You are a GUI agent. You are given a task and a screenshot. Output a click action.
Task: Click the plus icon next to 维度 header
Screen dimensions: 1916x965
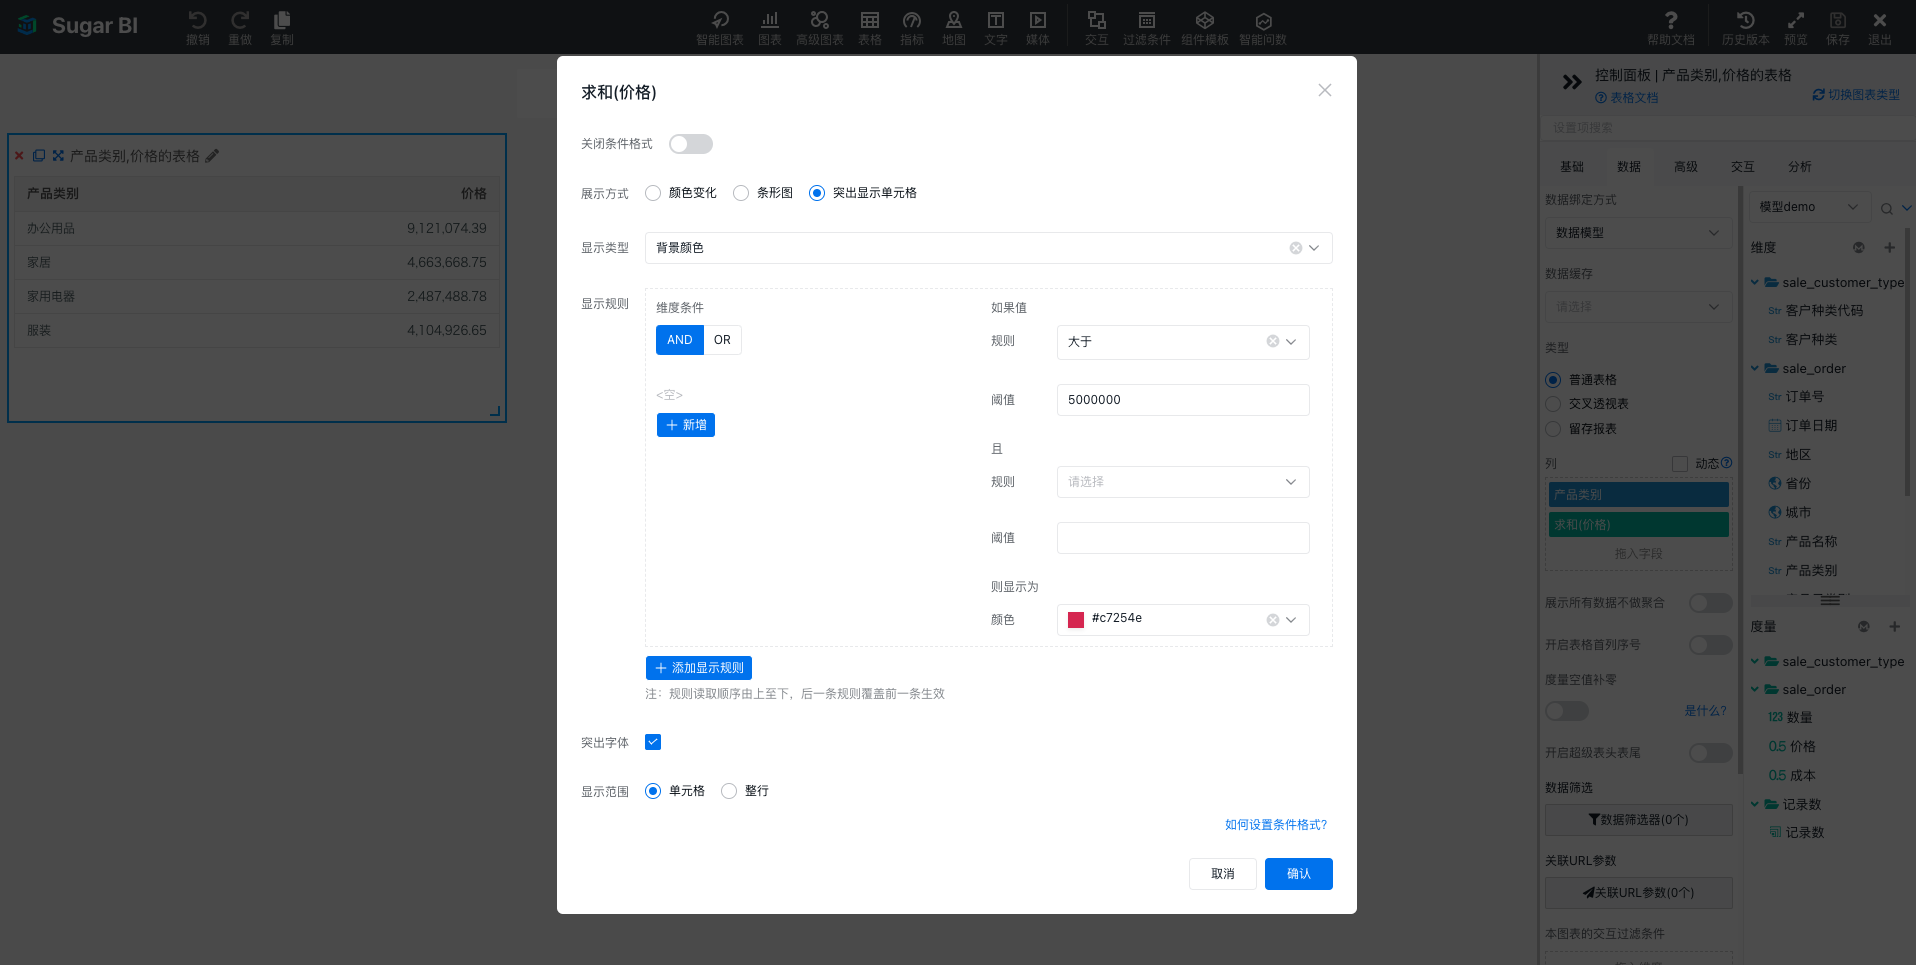pyautogui.click(x=1889, y=247)
